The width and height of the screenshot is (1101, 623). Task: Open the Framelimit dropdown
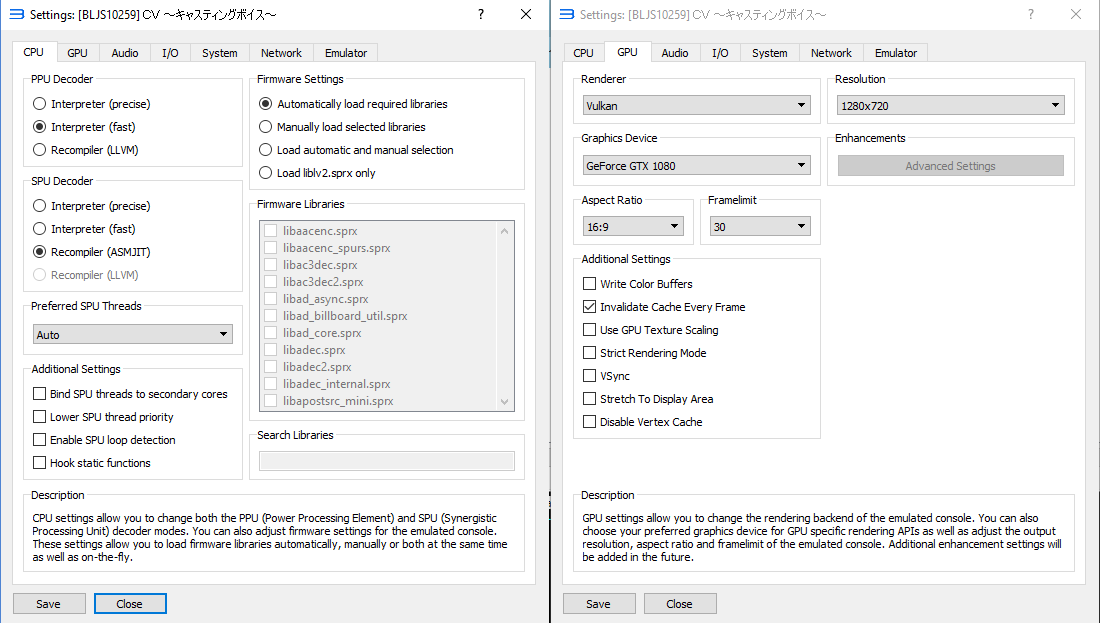[x=759, y=227]
